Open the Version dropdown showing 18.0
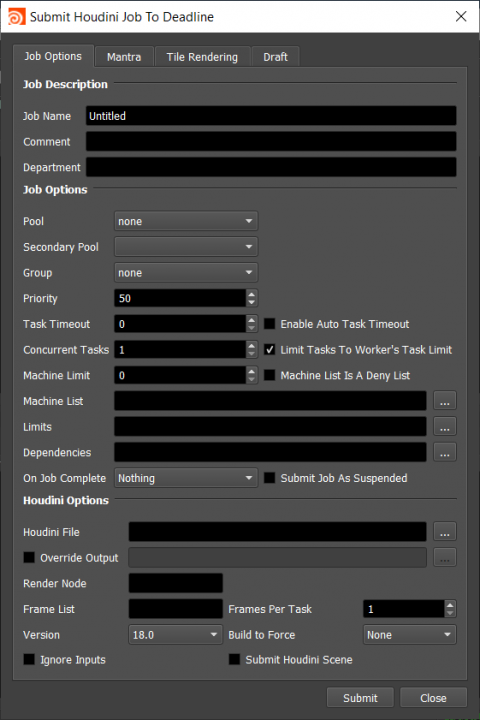 175,635
